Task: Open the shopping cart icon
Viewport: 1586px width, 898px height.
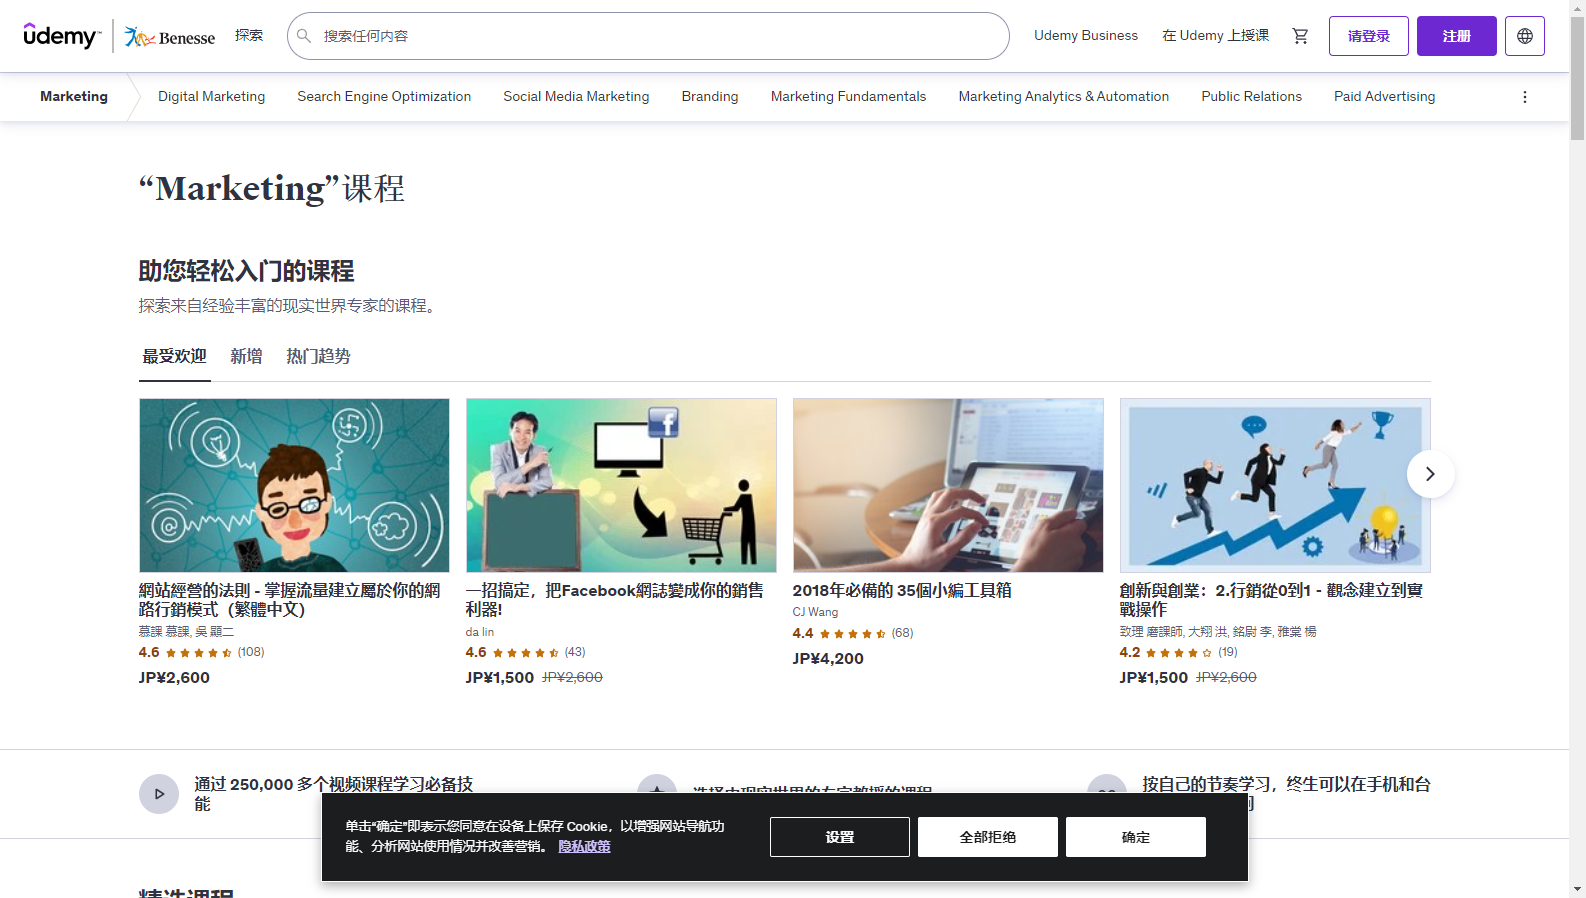Action: 1300,36
